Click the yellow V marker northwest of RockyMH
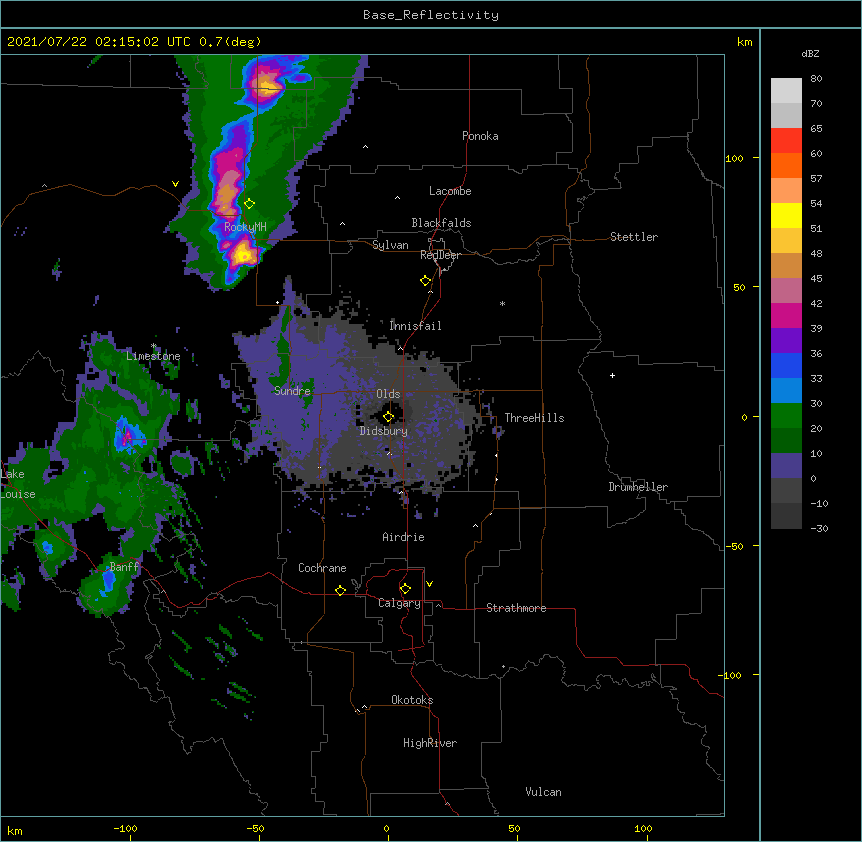This screenshot has width=862, height=842. [x=175, y=184]
